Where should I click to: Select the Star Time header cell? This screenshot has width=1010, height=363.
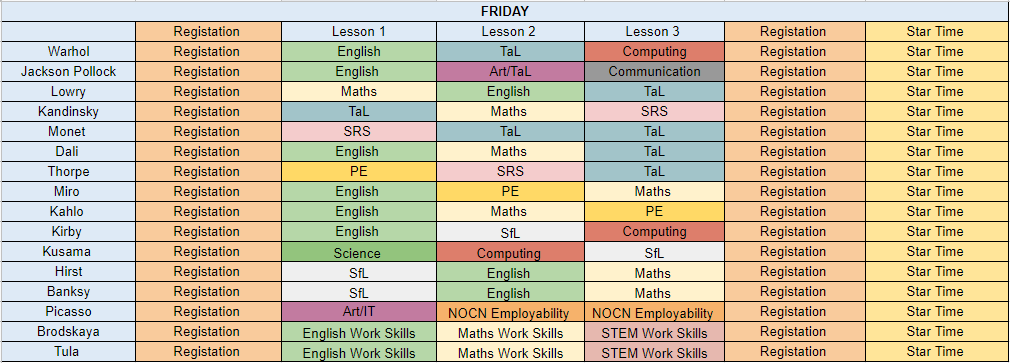(937, 32)
